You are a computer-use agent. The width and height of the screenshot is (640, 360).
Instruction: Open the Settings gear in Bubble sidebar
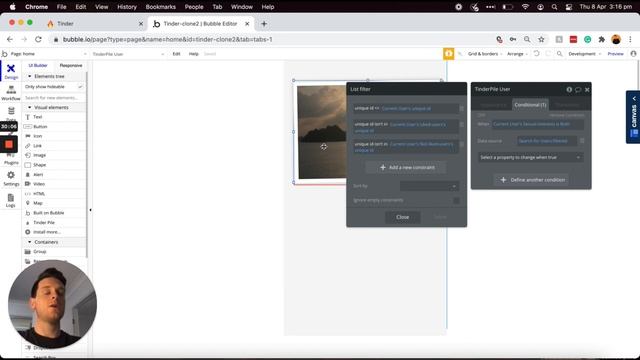tap(11, 178)
